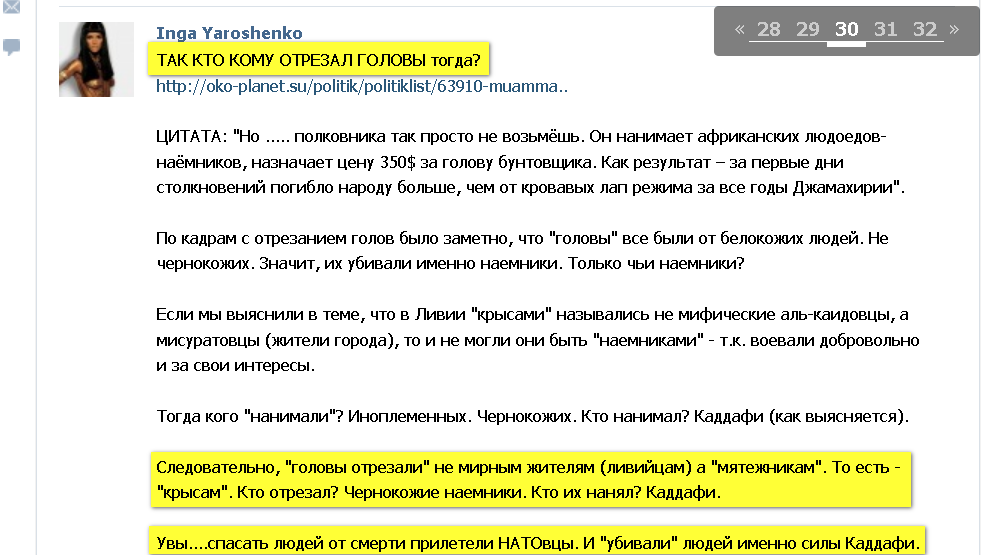Open the envelope messages icon

click(11, 7)
